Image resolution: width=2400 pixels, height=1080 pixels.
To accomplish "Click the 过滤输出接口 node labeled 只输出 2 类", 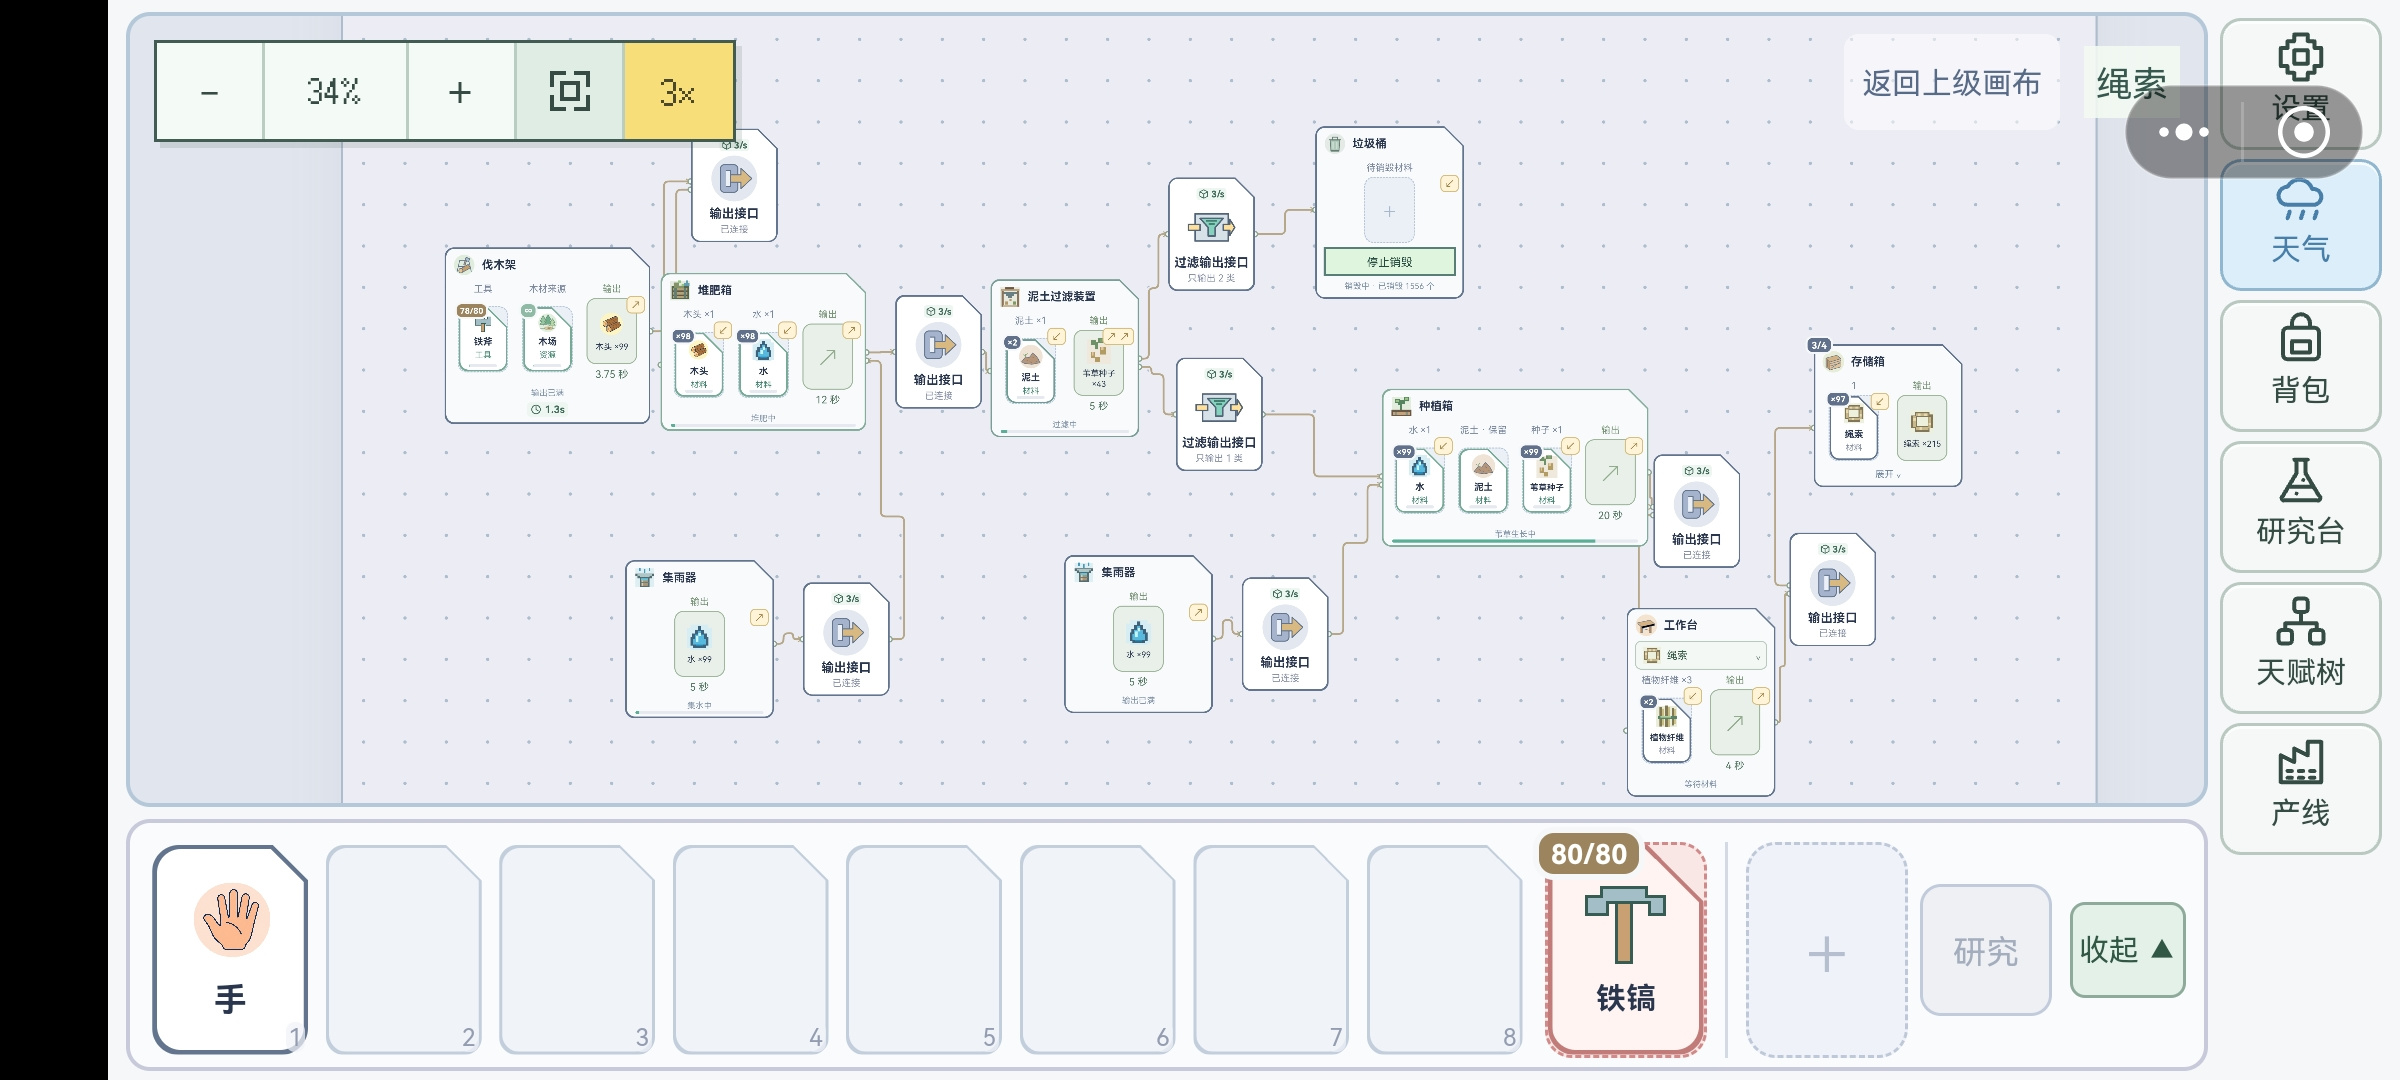I will [x=1211, y=234].
